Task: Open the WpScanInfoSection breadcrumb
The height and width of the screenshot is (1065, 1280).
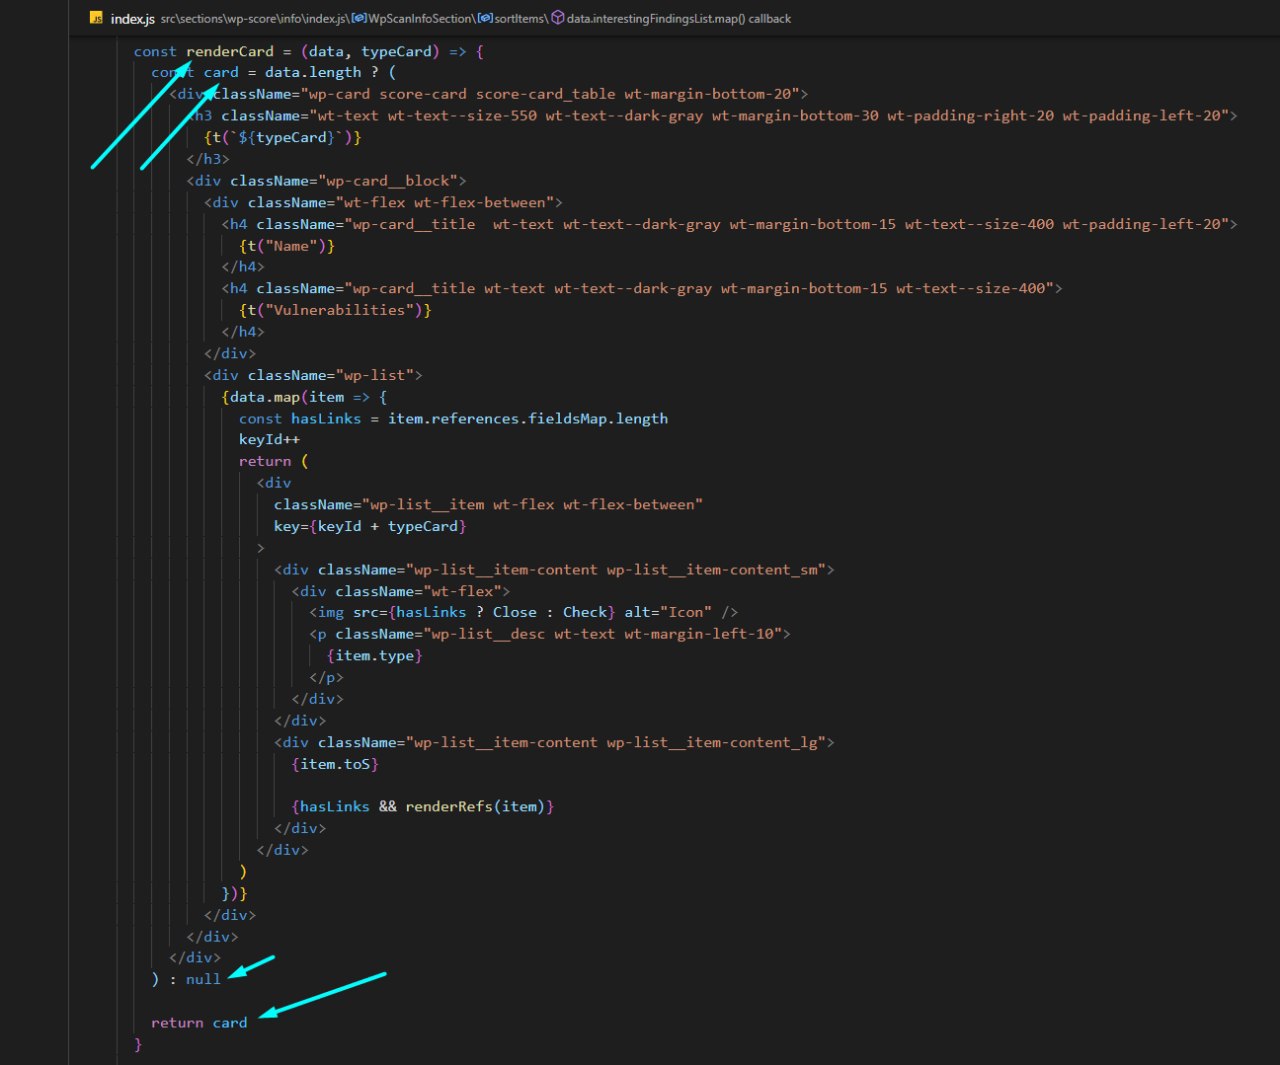Action: click(420, 18)
